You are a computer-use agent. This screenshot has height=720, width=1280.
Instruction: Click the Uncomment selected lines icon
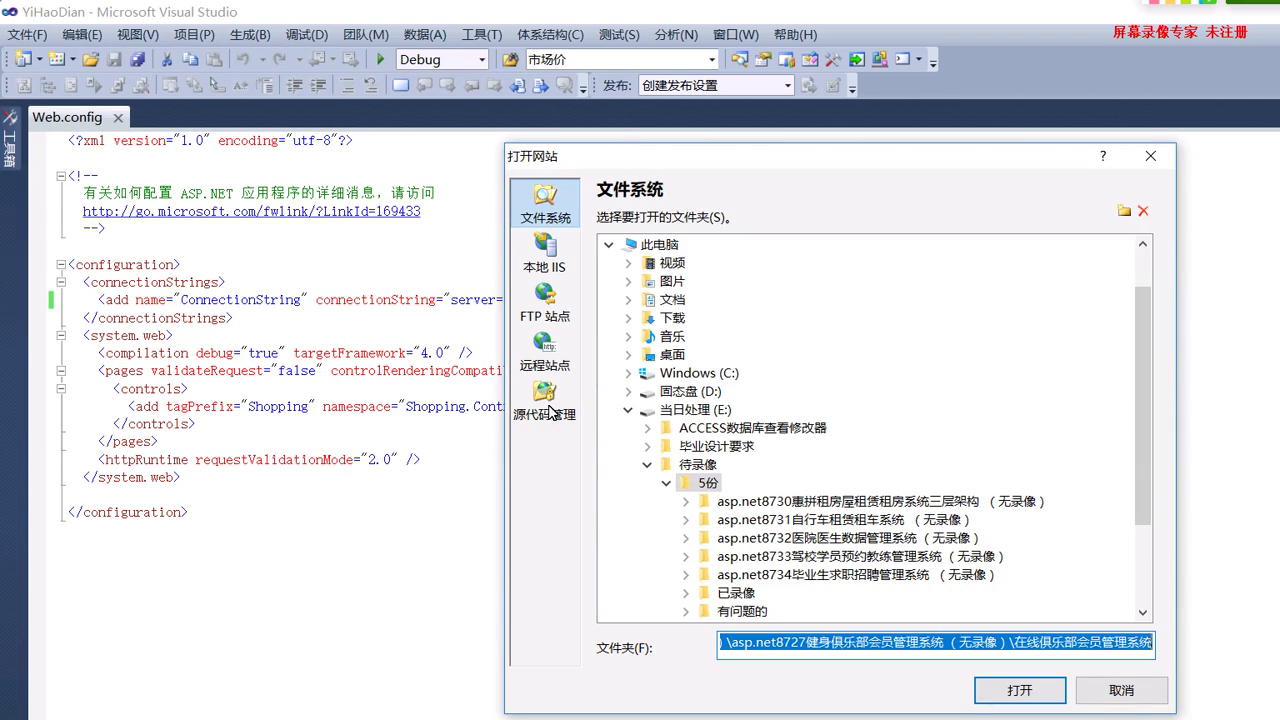click(x=370, y=85)
